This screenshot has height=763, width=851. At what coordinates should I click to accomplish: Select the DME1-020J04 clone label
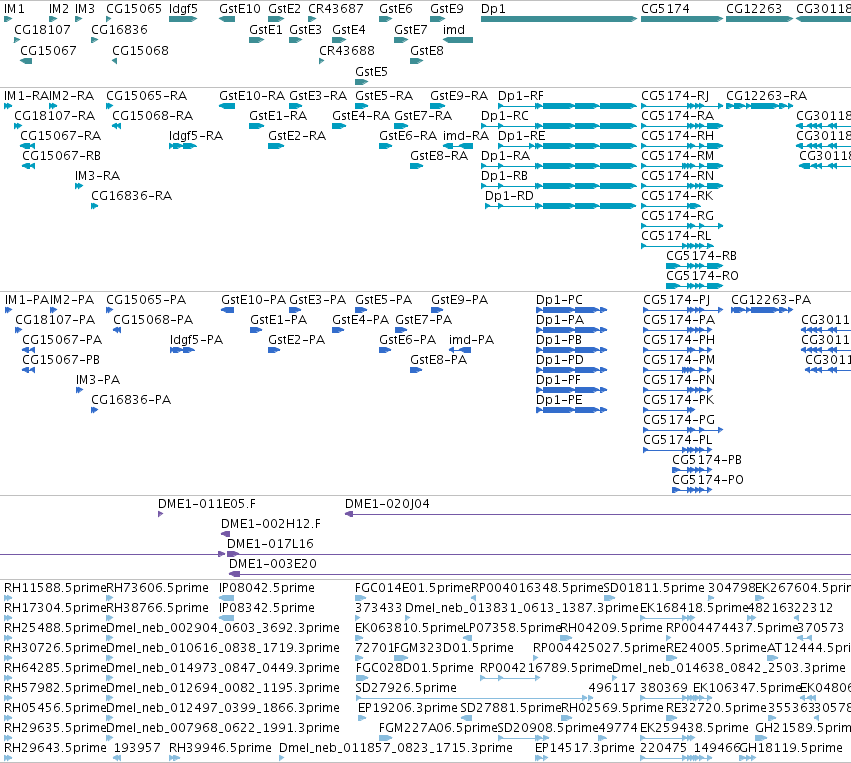388,504
